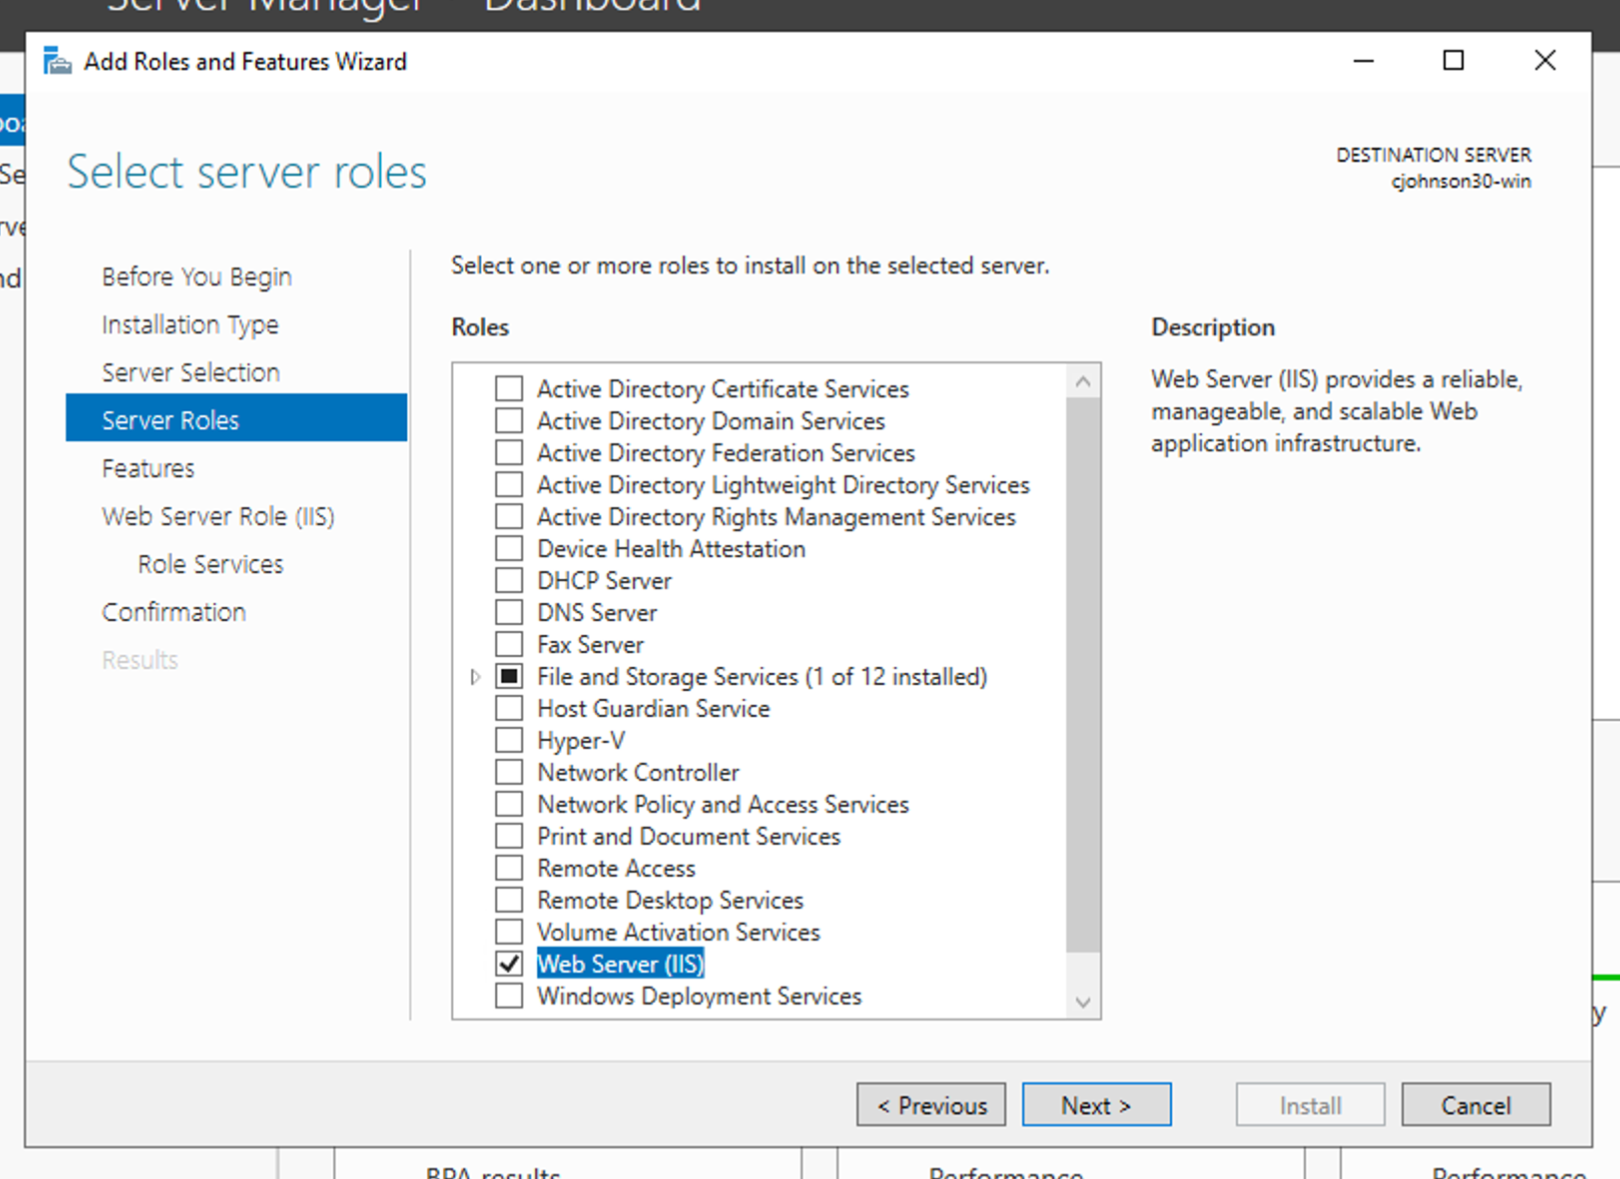1620x1179 pixels.
Task: Click the roles list scroll down arrow
Action: click(x=1083, y=1002)
